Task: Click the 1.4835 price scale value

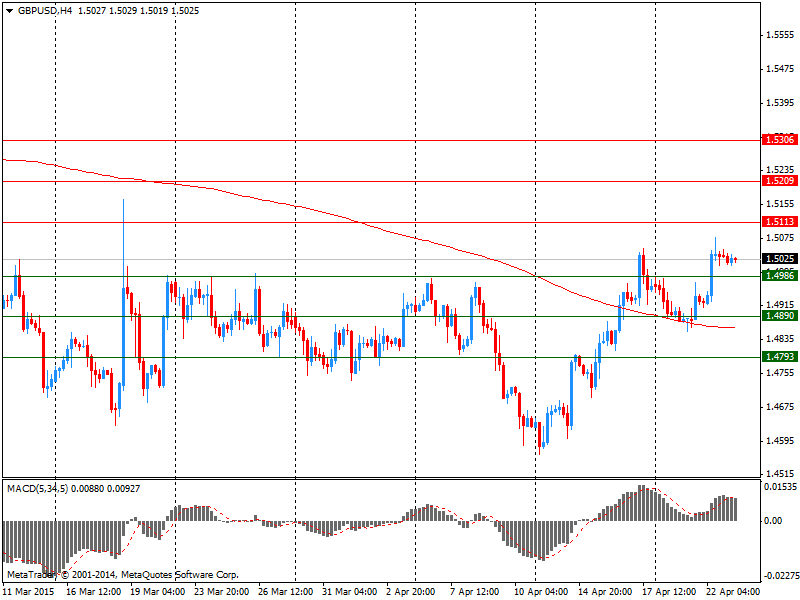Action: click(780, 339)
